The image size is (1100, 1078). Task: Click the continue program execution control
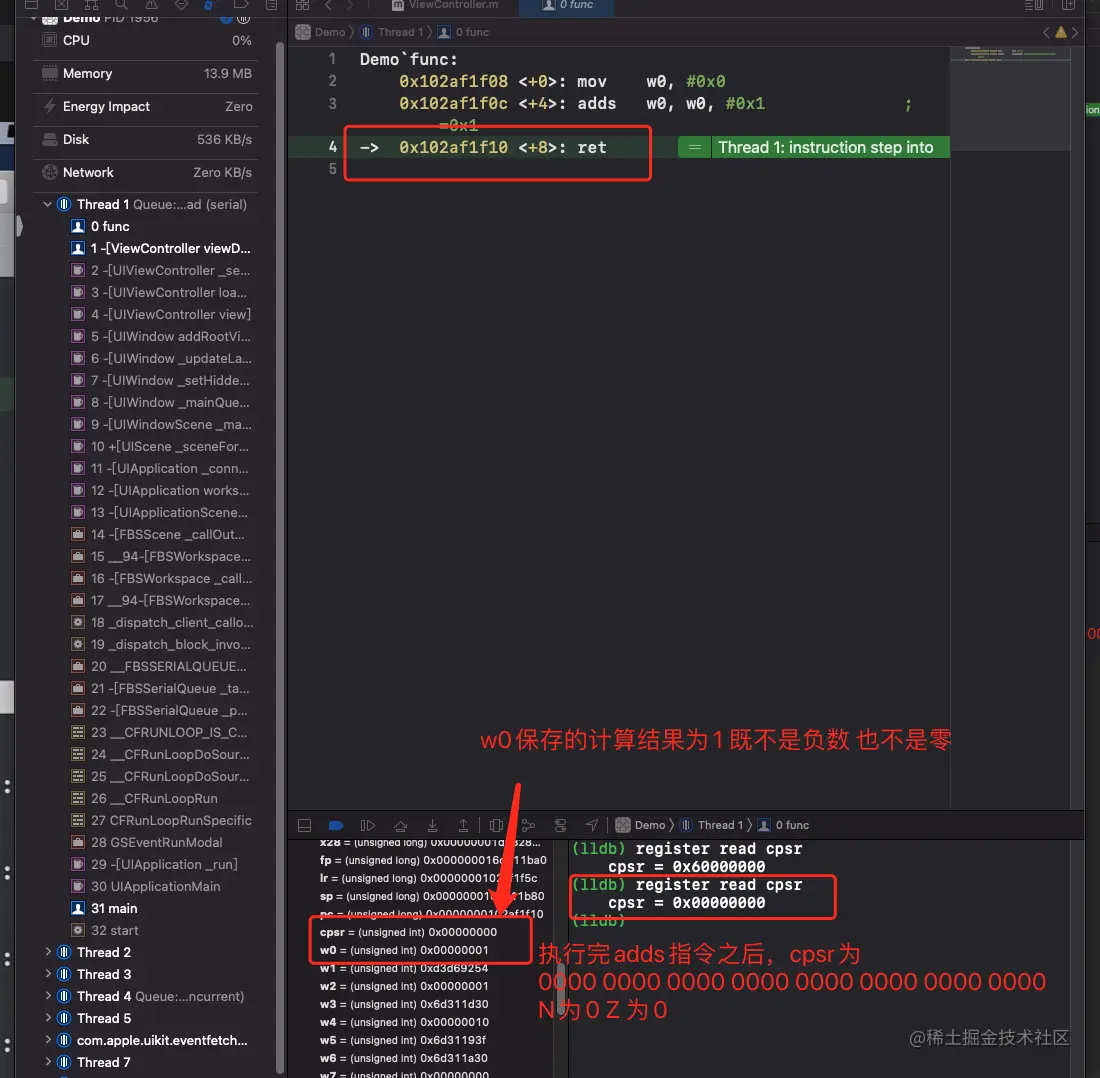[x=366, y=825]
